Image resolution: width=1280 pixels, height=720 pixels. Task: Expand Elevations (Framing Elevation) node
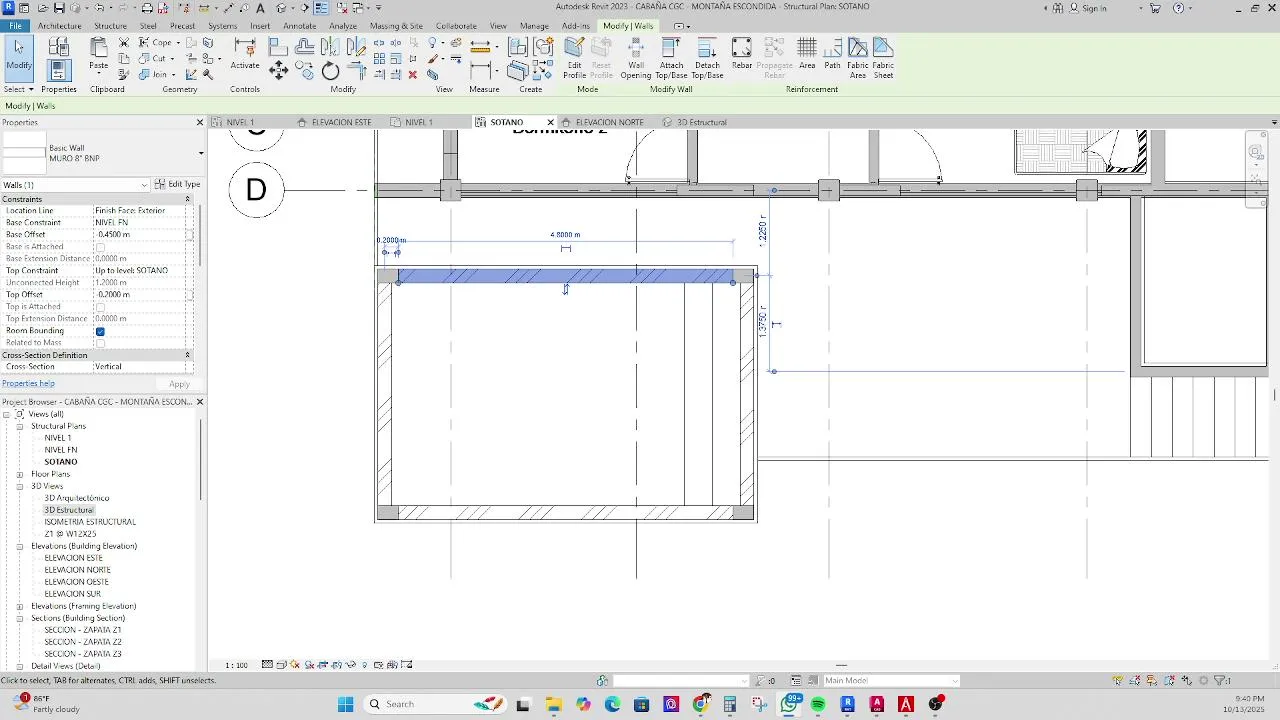20,606
